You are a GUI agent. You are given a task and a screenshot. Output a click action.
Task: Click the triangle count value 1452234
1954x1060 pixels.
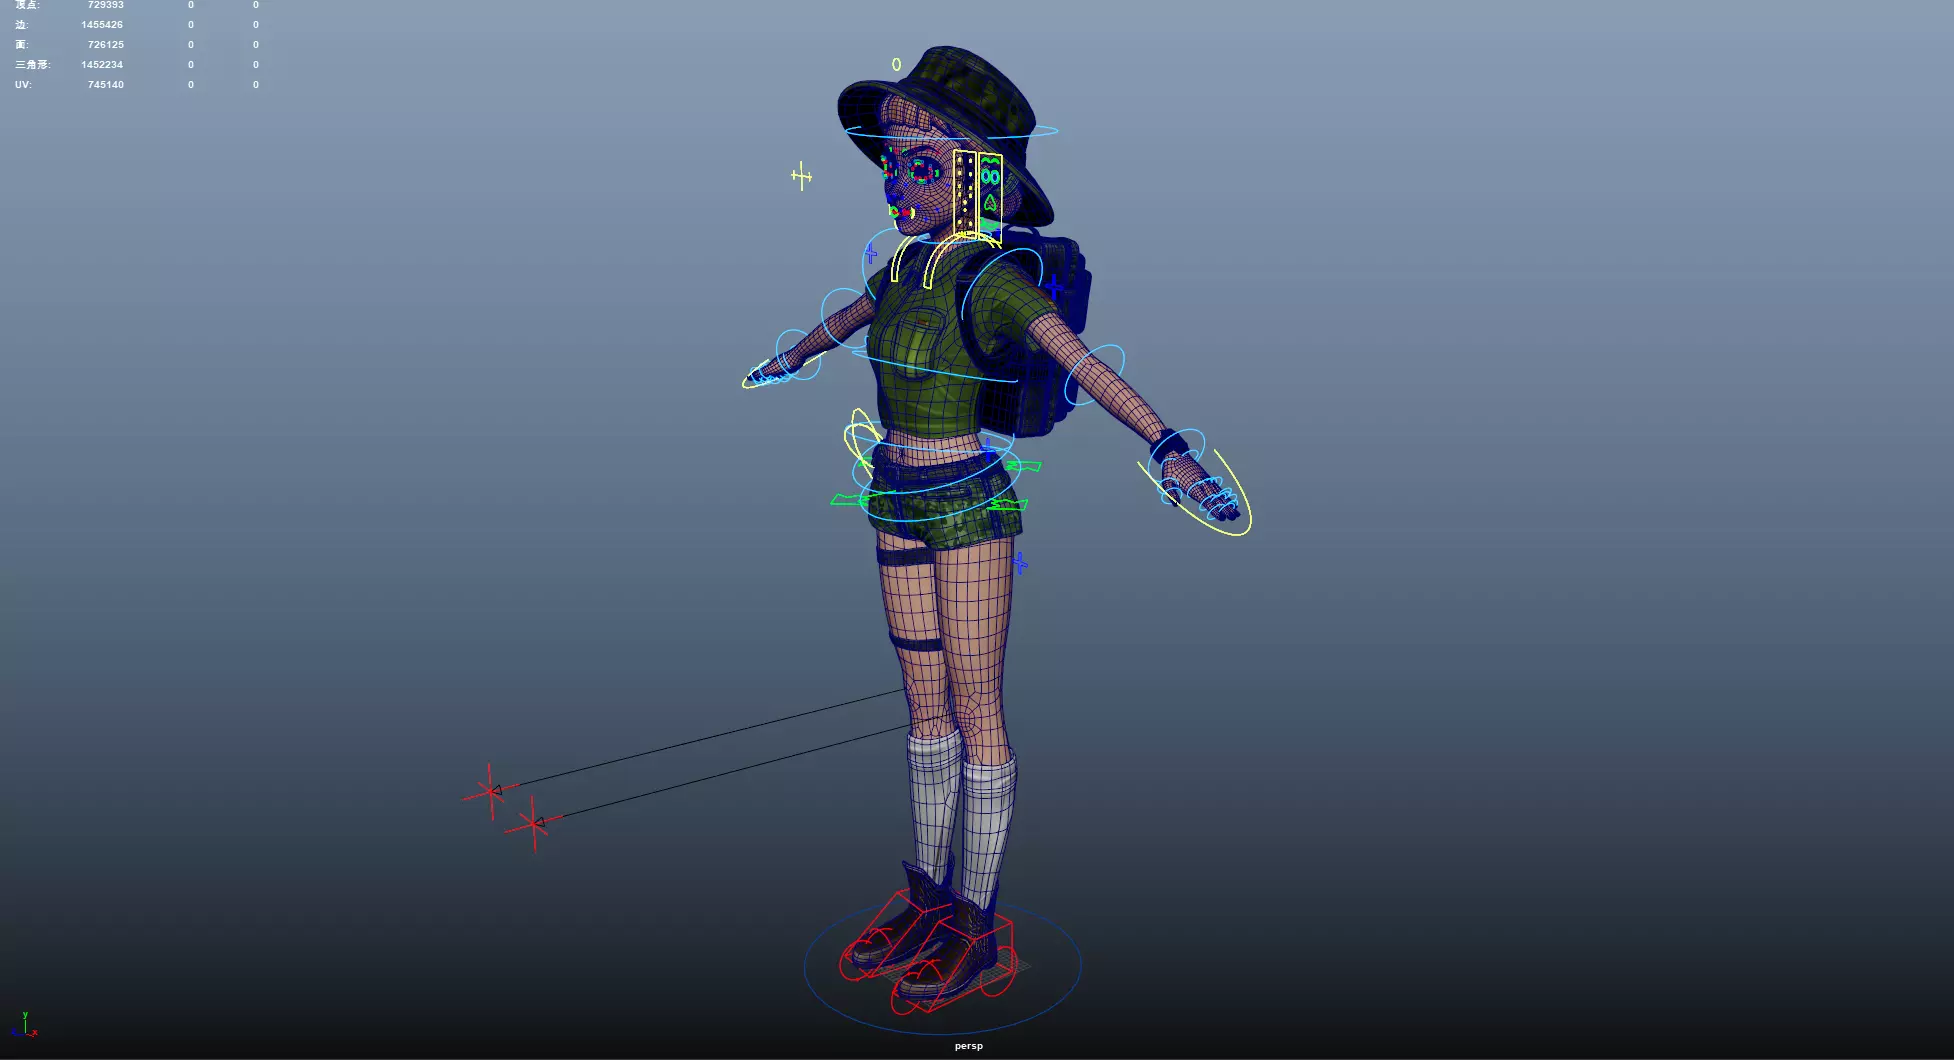102,65
